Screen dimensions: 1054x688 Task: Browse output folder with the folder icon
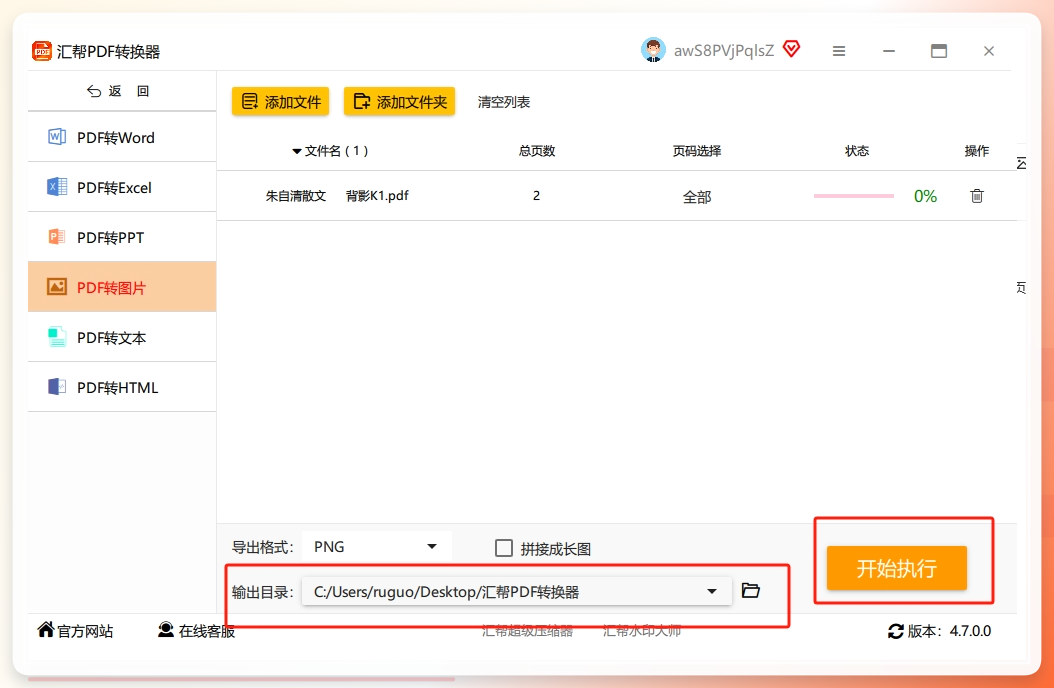click(751, 591)
